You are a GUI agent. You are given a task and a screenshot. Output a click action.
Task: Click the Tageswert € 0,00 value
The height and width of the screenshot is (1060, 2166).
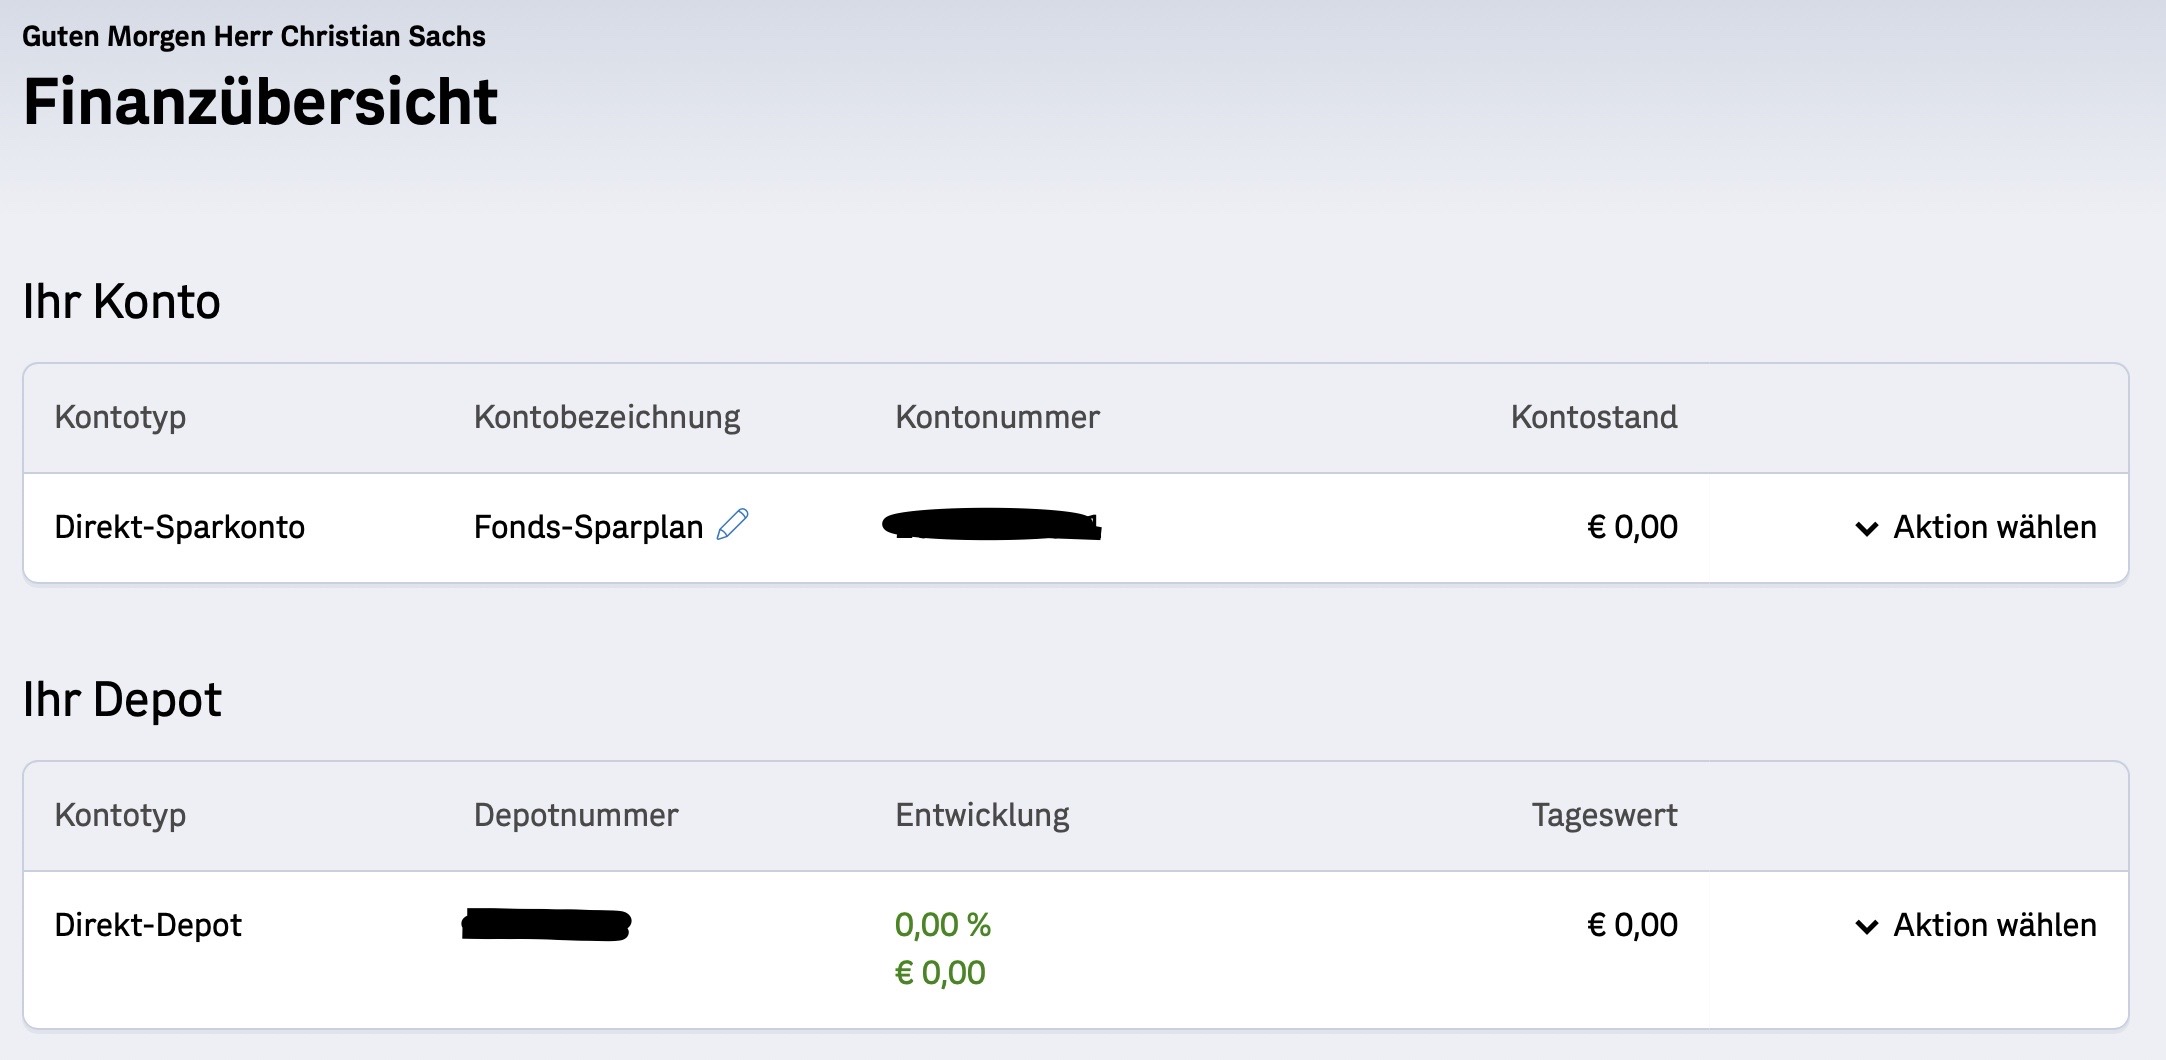(x=1632, y=925)
